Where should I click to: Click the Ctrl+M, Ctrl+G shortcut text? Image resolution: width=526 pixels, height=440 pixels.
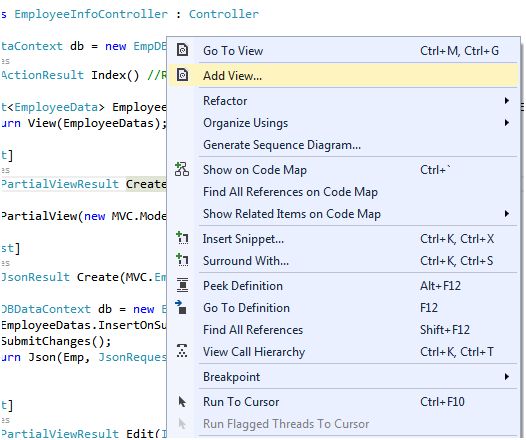[x=459, y=51]
